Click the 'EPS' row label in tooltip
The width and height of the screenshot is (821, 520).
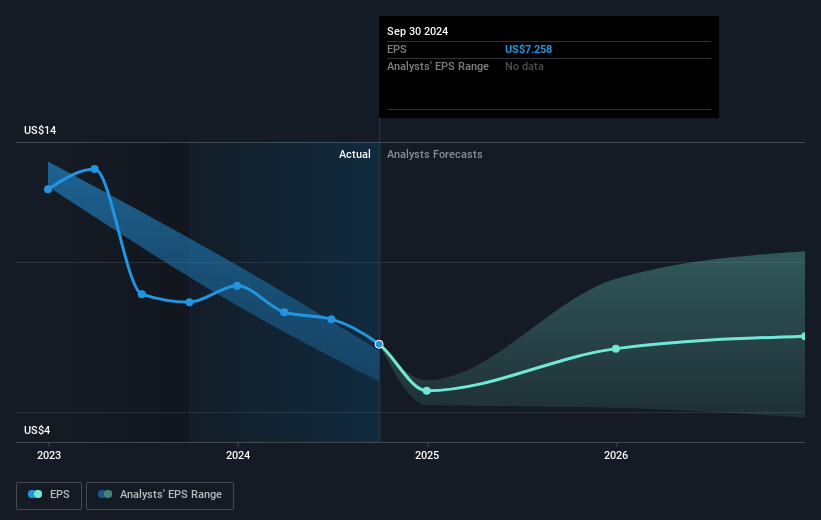pyautogui.click(x=396, y=49)
